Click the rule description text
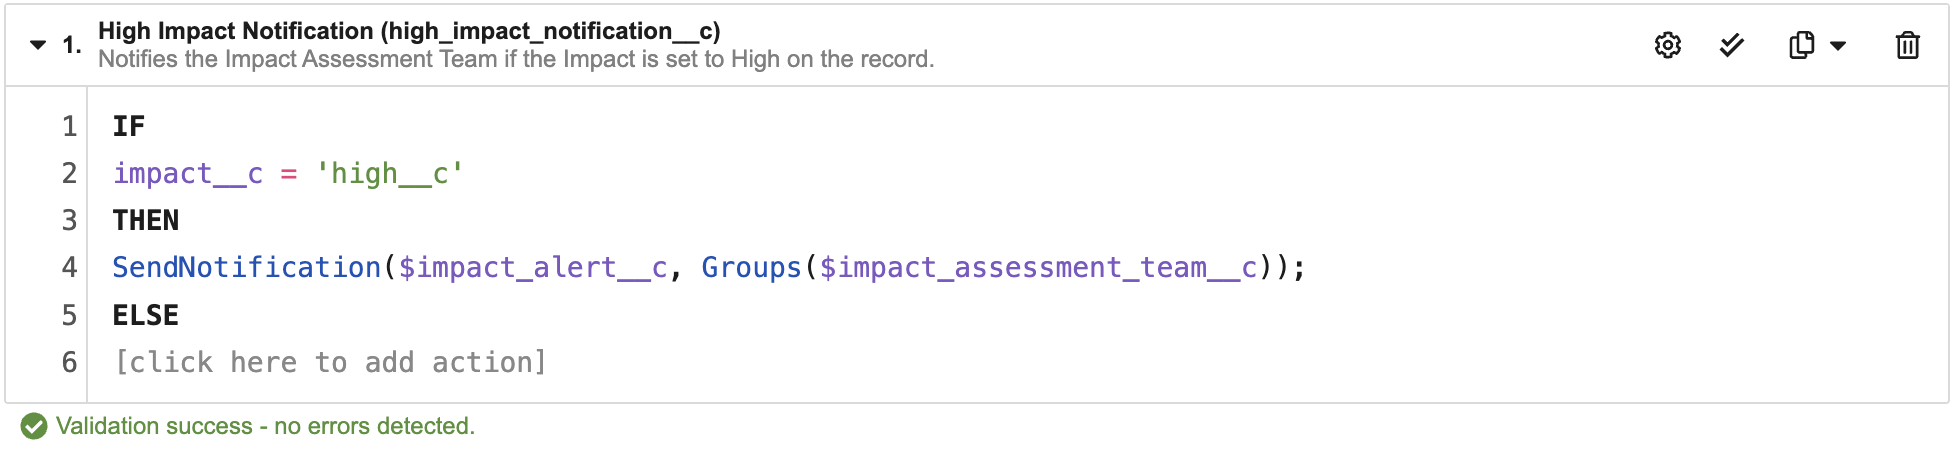The width and height of the screenshot is (1952, 450). click(516, 59)
